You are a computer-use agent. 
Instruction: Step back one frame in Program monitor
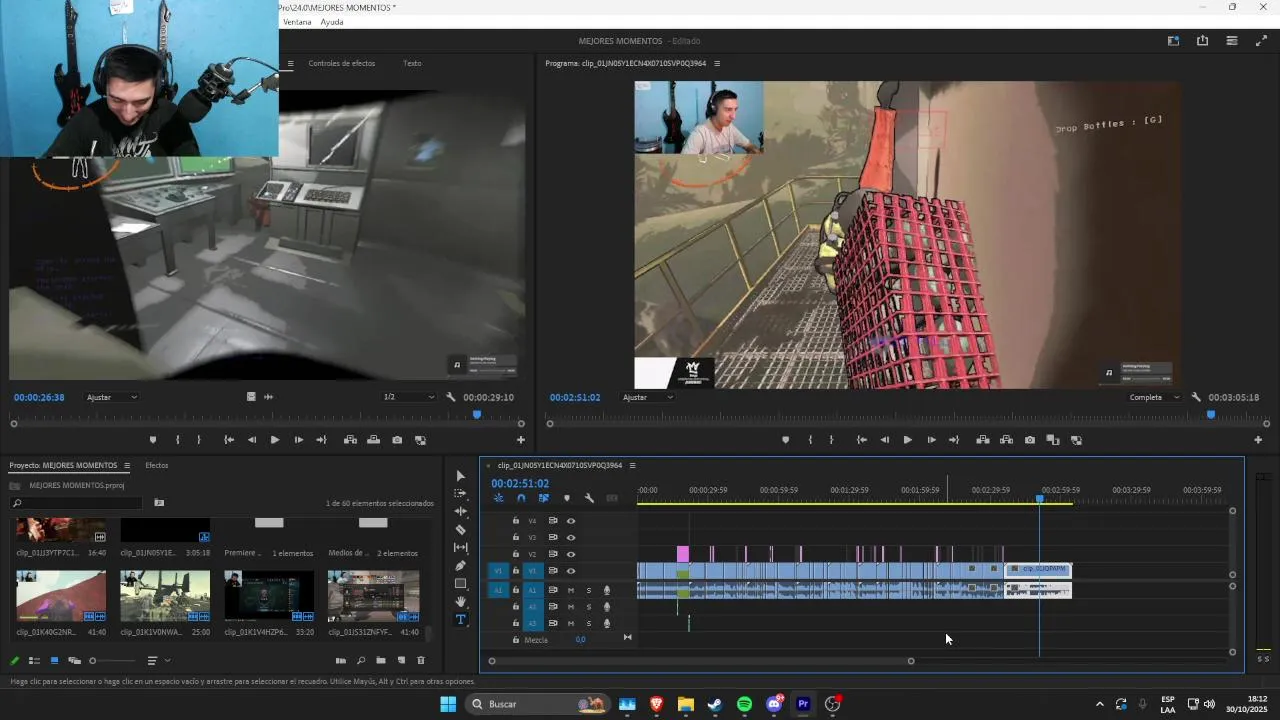(885, 440)
